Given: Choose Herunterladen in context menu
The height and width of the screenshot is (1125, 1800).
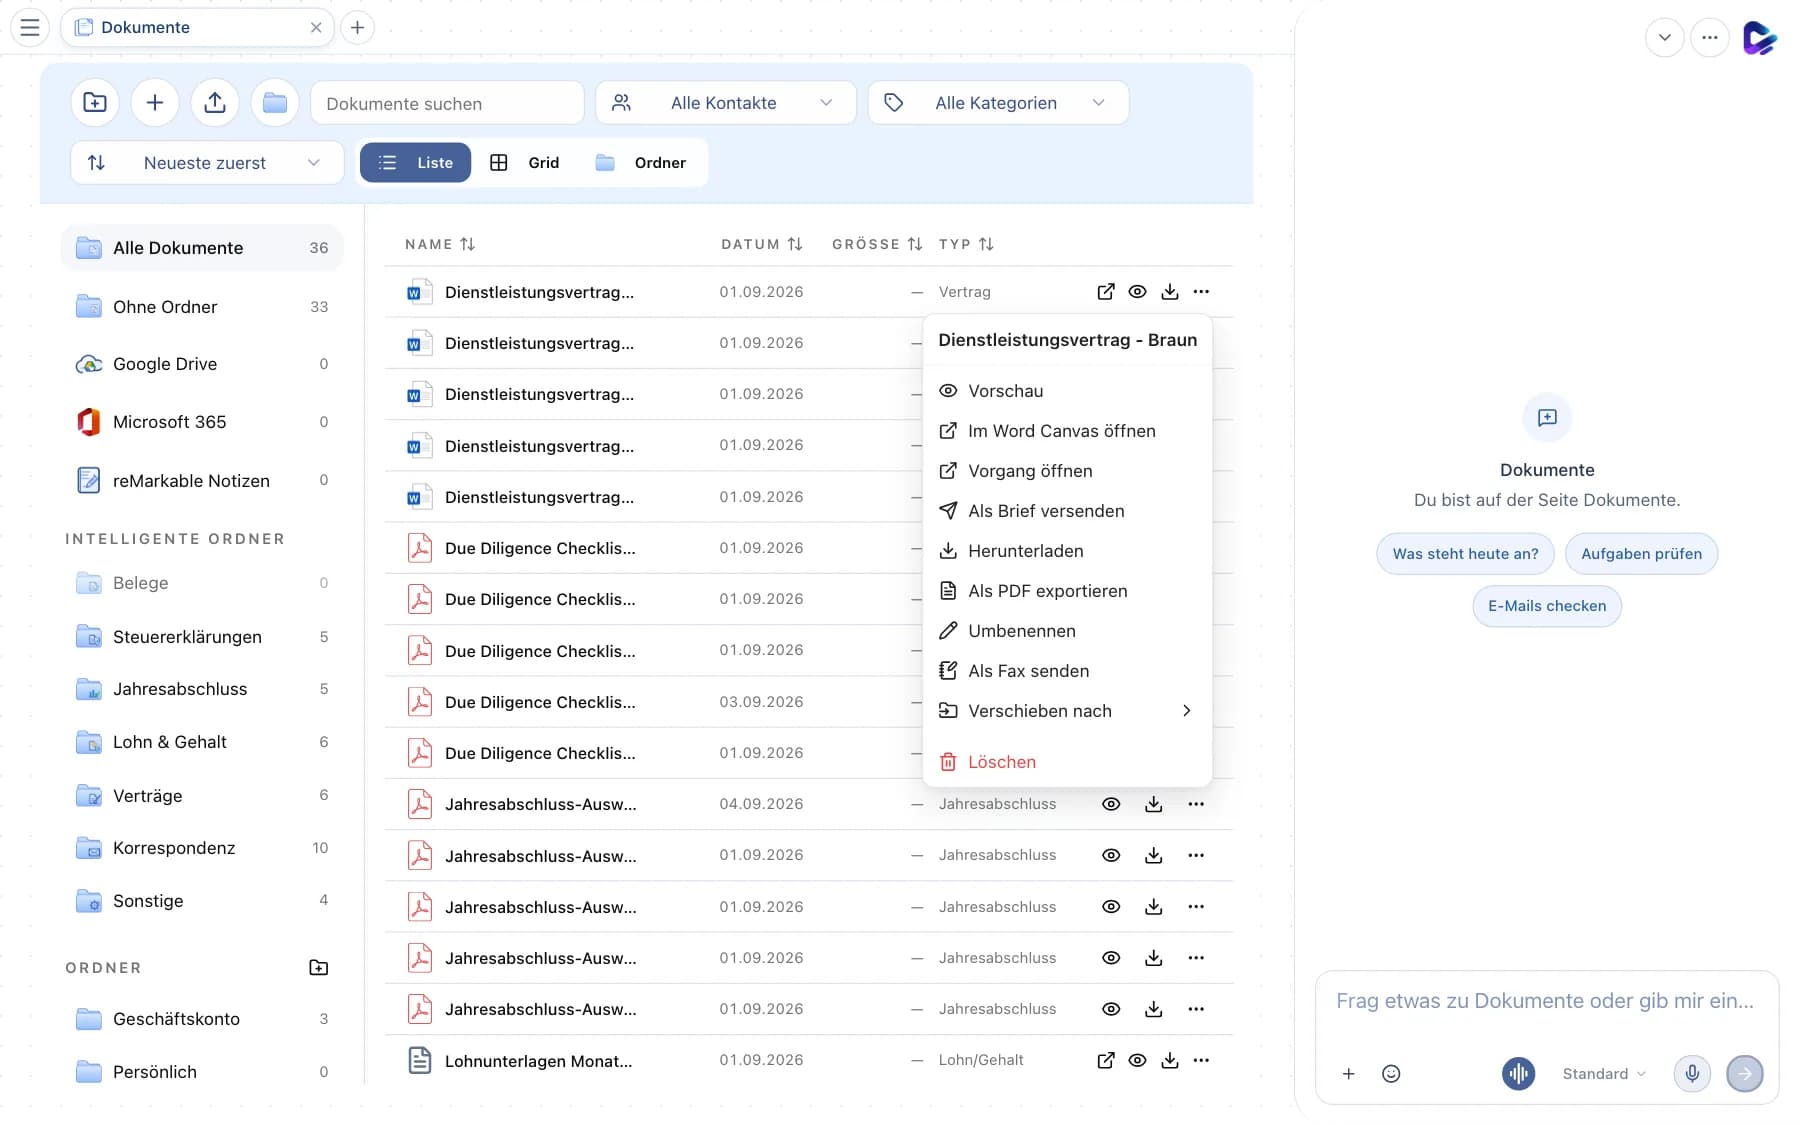Looking at the screenshot, I should 1067,551.
